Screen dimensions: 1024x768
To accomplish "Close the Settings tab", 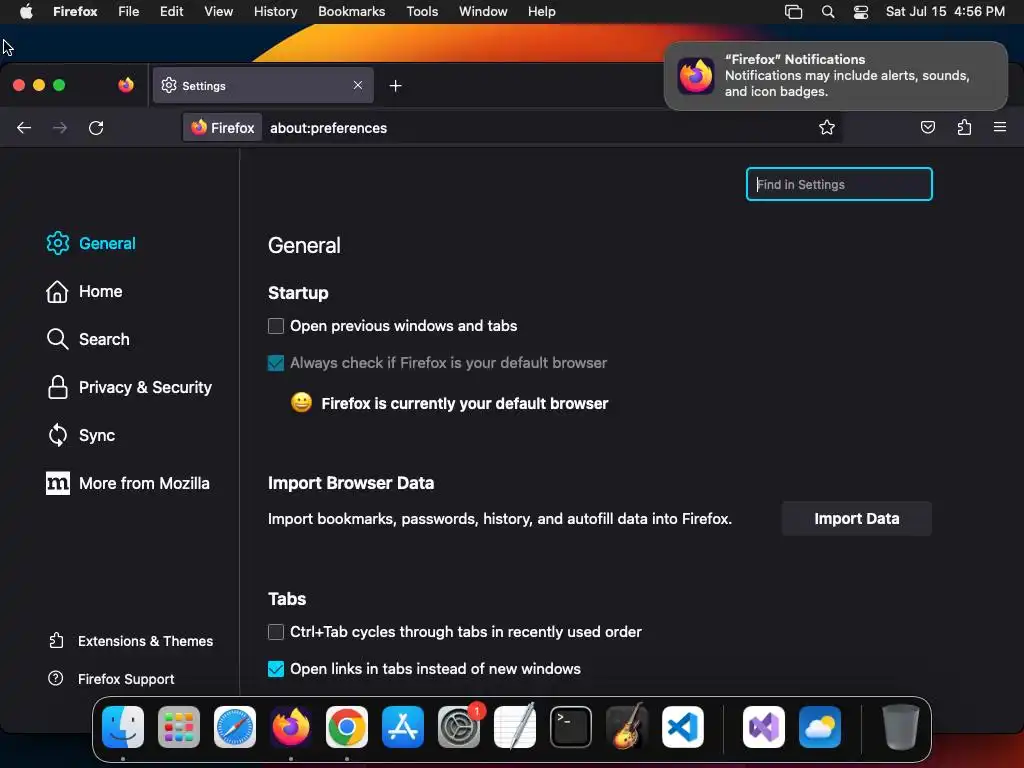I will point(358,85).
